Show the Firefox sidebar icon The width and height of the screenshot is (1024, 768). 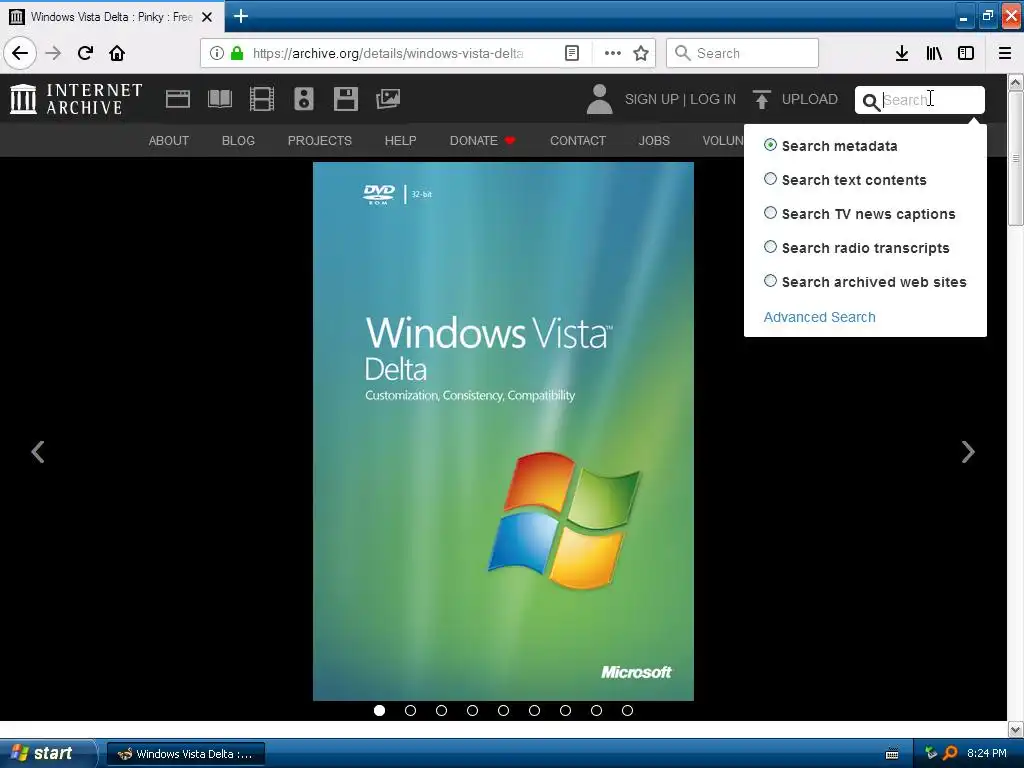pyautogui.click(x=966, y=53)
